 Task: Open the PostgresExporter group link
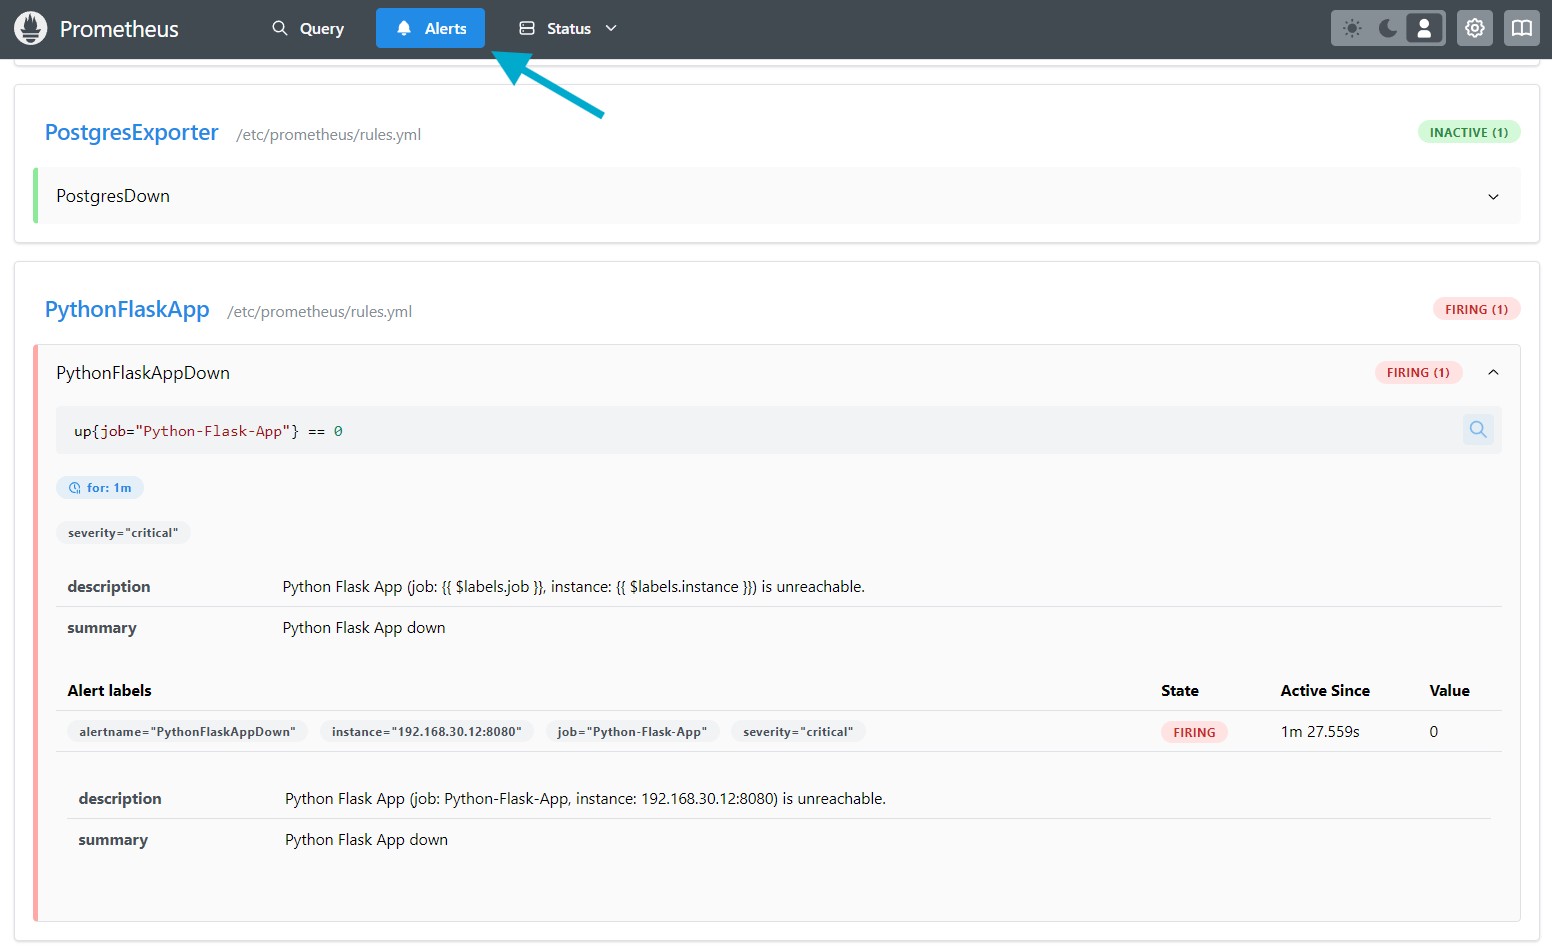(x=131, y=133)
